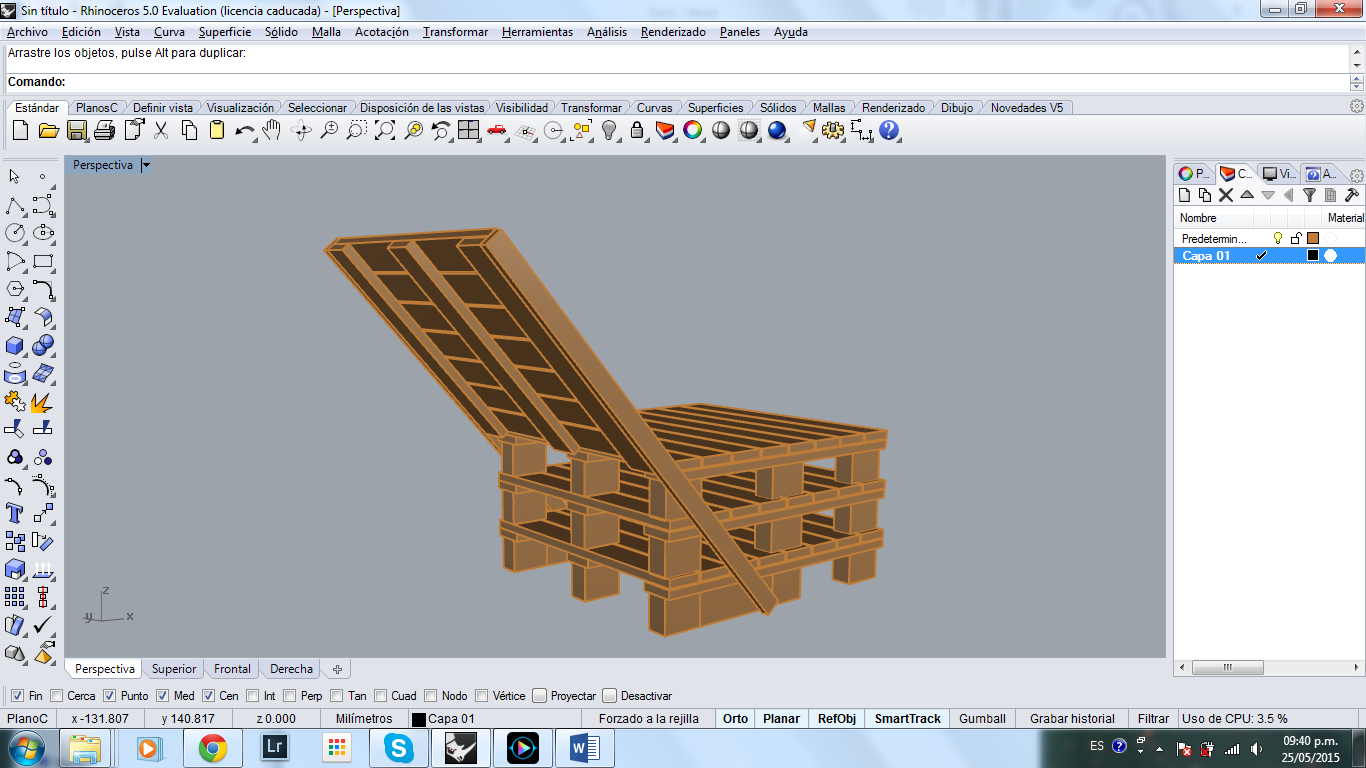The width and height of the screenshot is (1366, 768).
Task: Click the red car named-view icon
Action: coord(497,130)
